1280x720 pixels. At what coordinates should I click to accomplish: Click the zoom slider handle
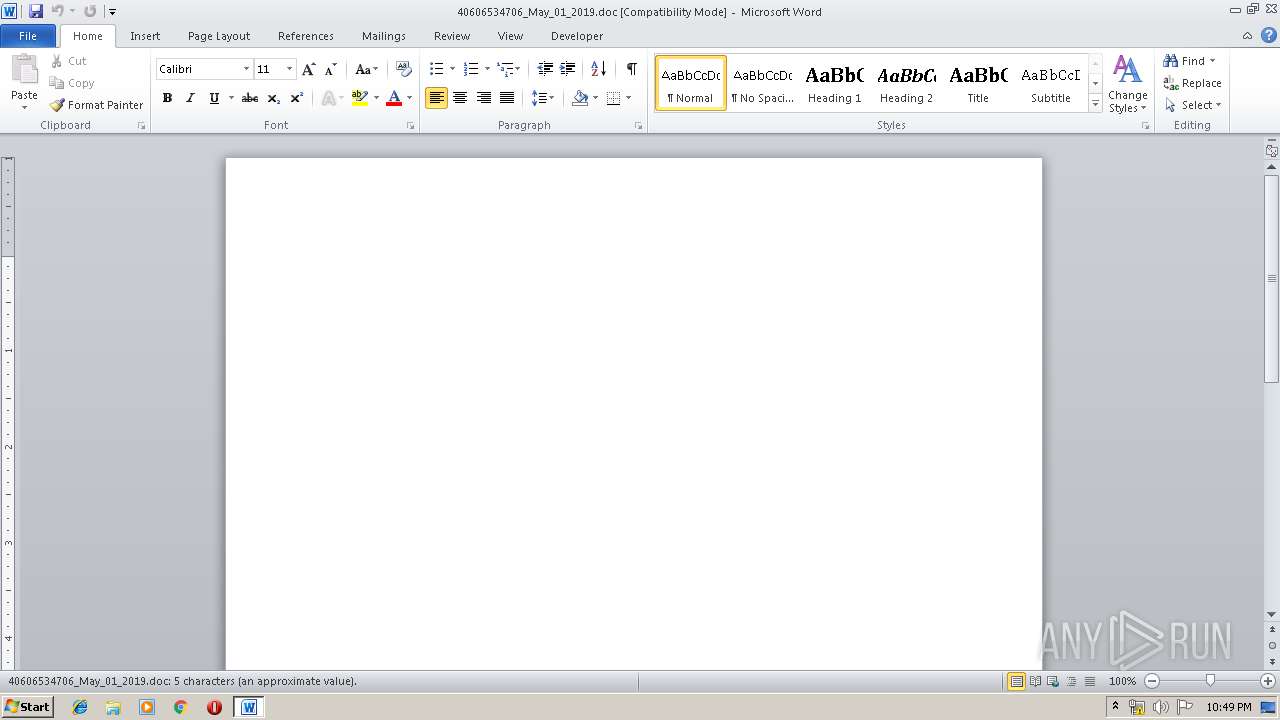(x=1210, y=681)
